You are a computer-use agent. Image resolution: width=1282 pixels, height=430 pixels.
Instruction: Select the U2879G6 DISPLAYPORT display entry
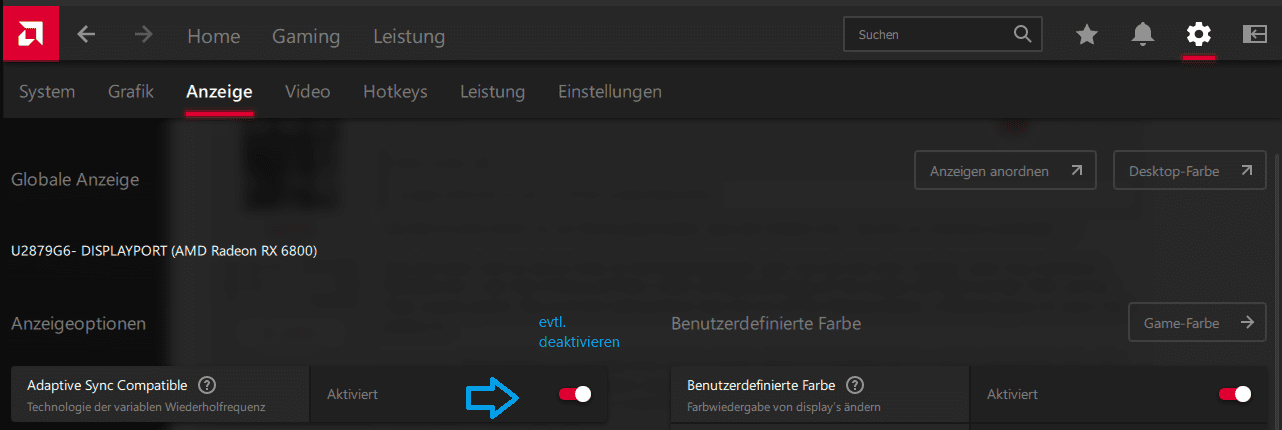(164, 251)
